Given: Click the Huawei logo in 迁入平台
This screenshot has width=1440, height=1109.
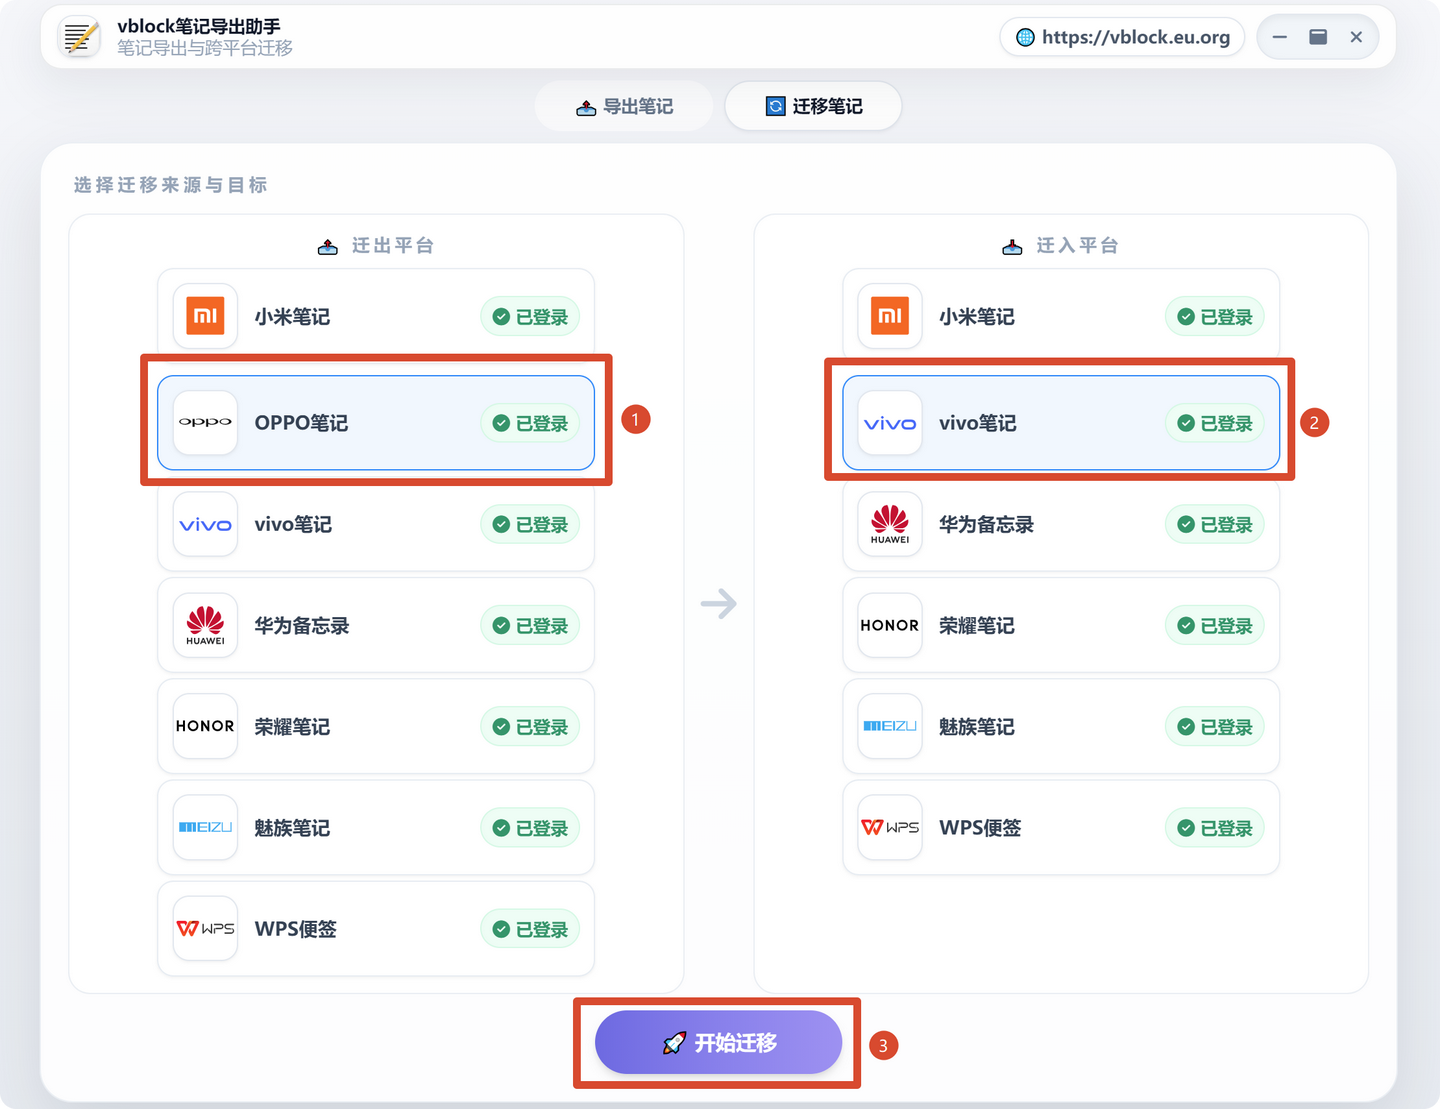Looking at the screenshot, I should pyautogui.click(x=890, y=524).
